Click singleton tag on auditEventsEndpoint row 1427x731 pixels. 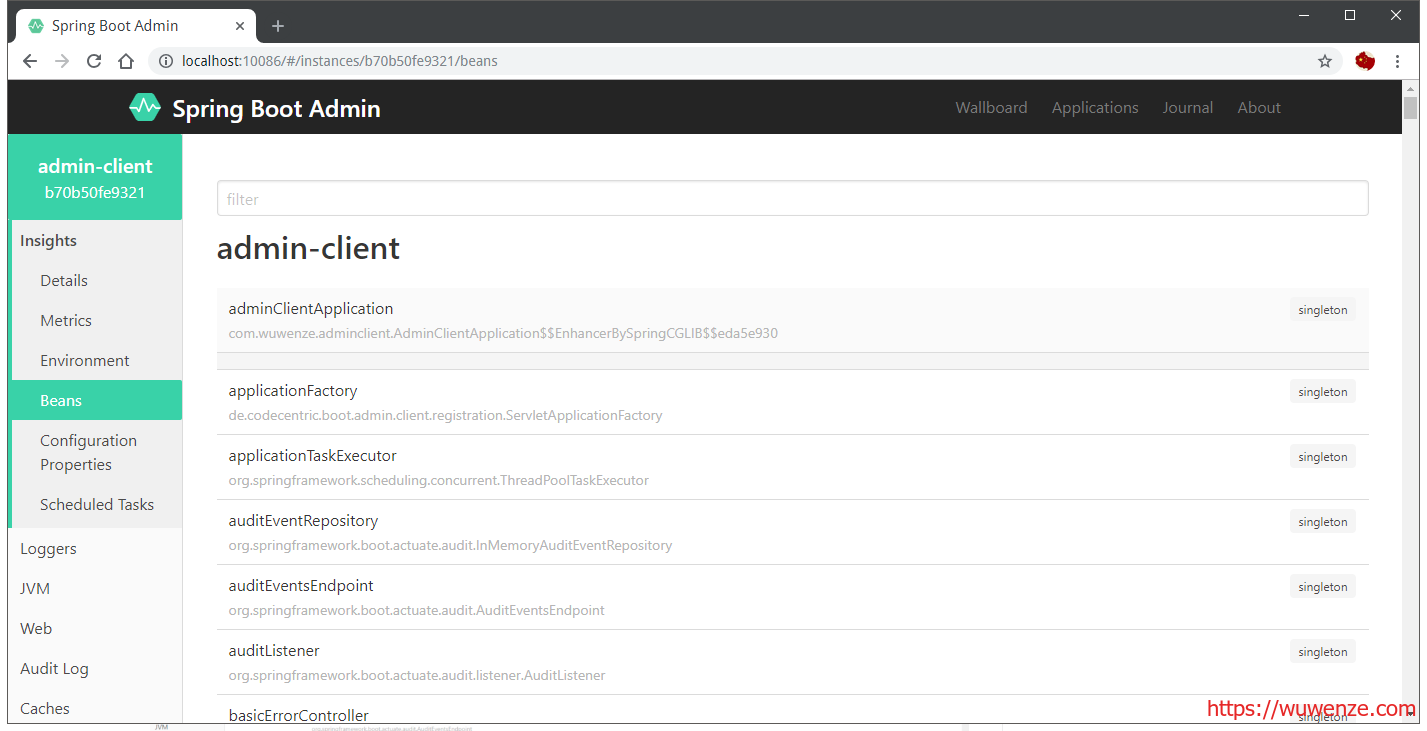tap(1322, 587)
